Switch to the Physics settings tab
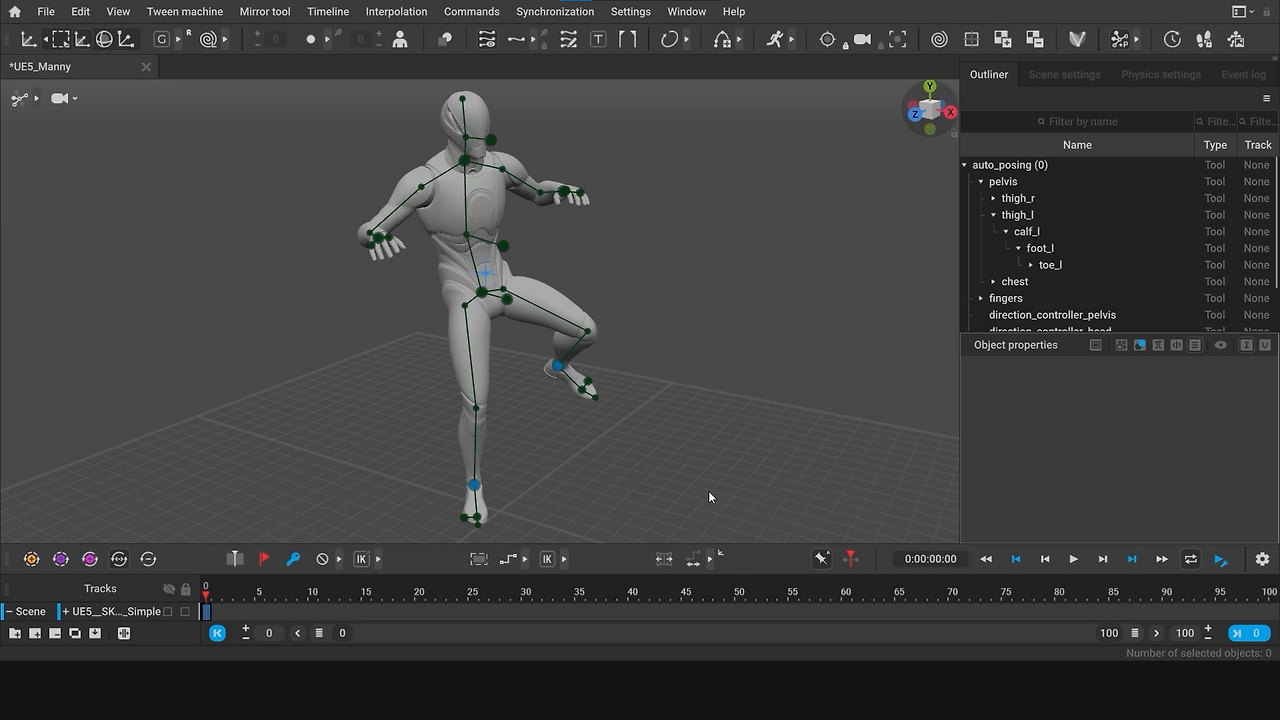Viewport: 1280px width, 720px height. [1161, 74]
